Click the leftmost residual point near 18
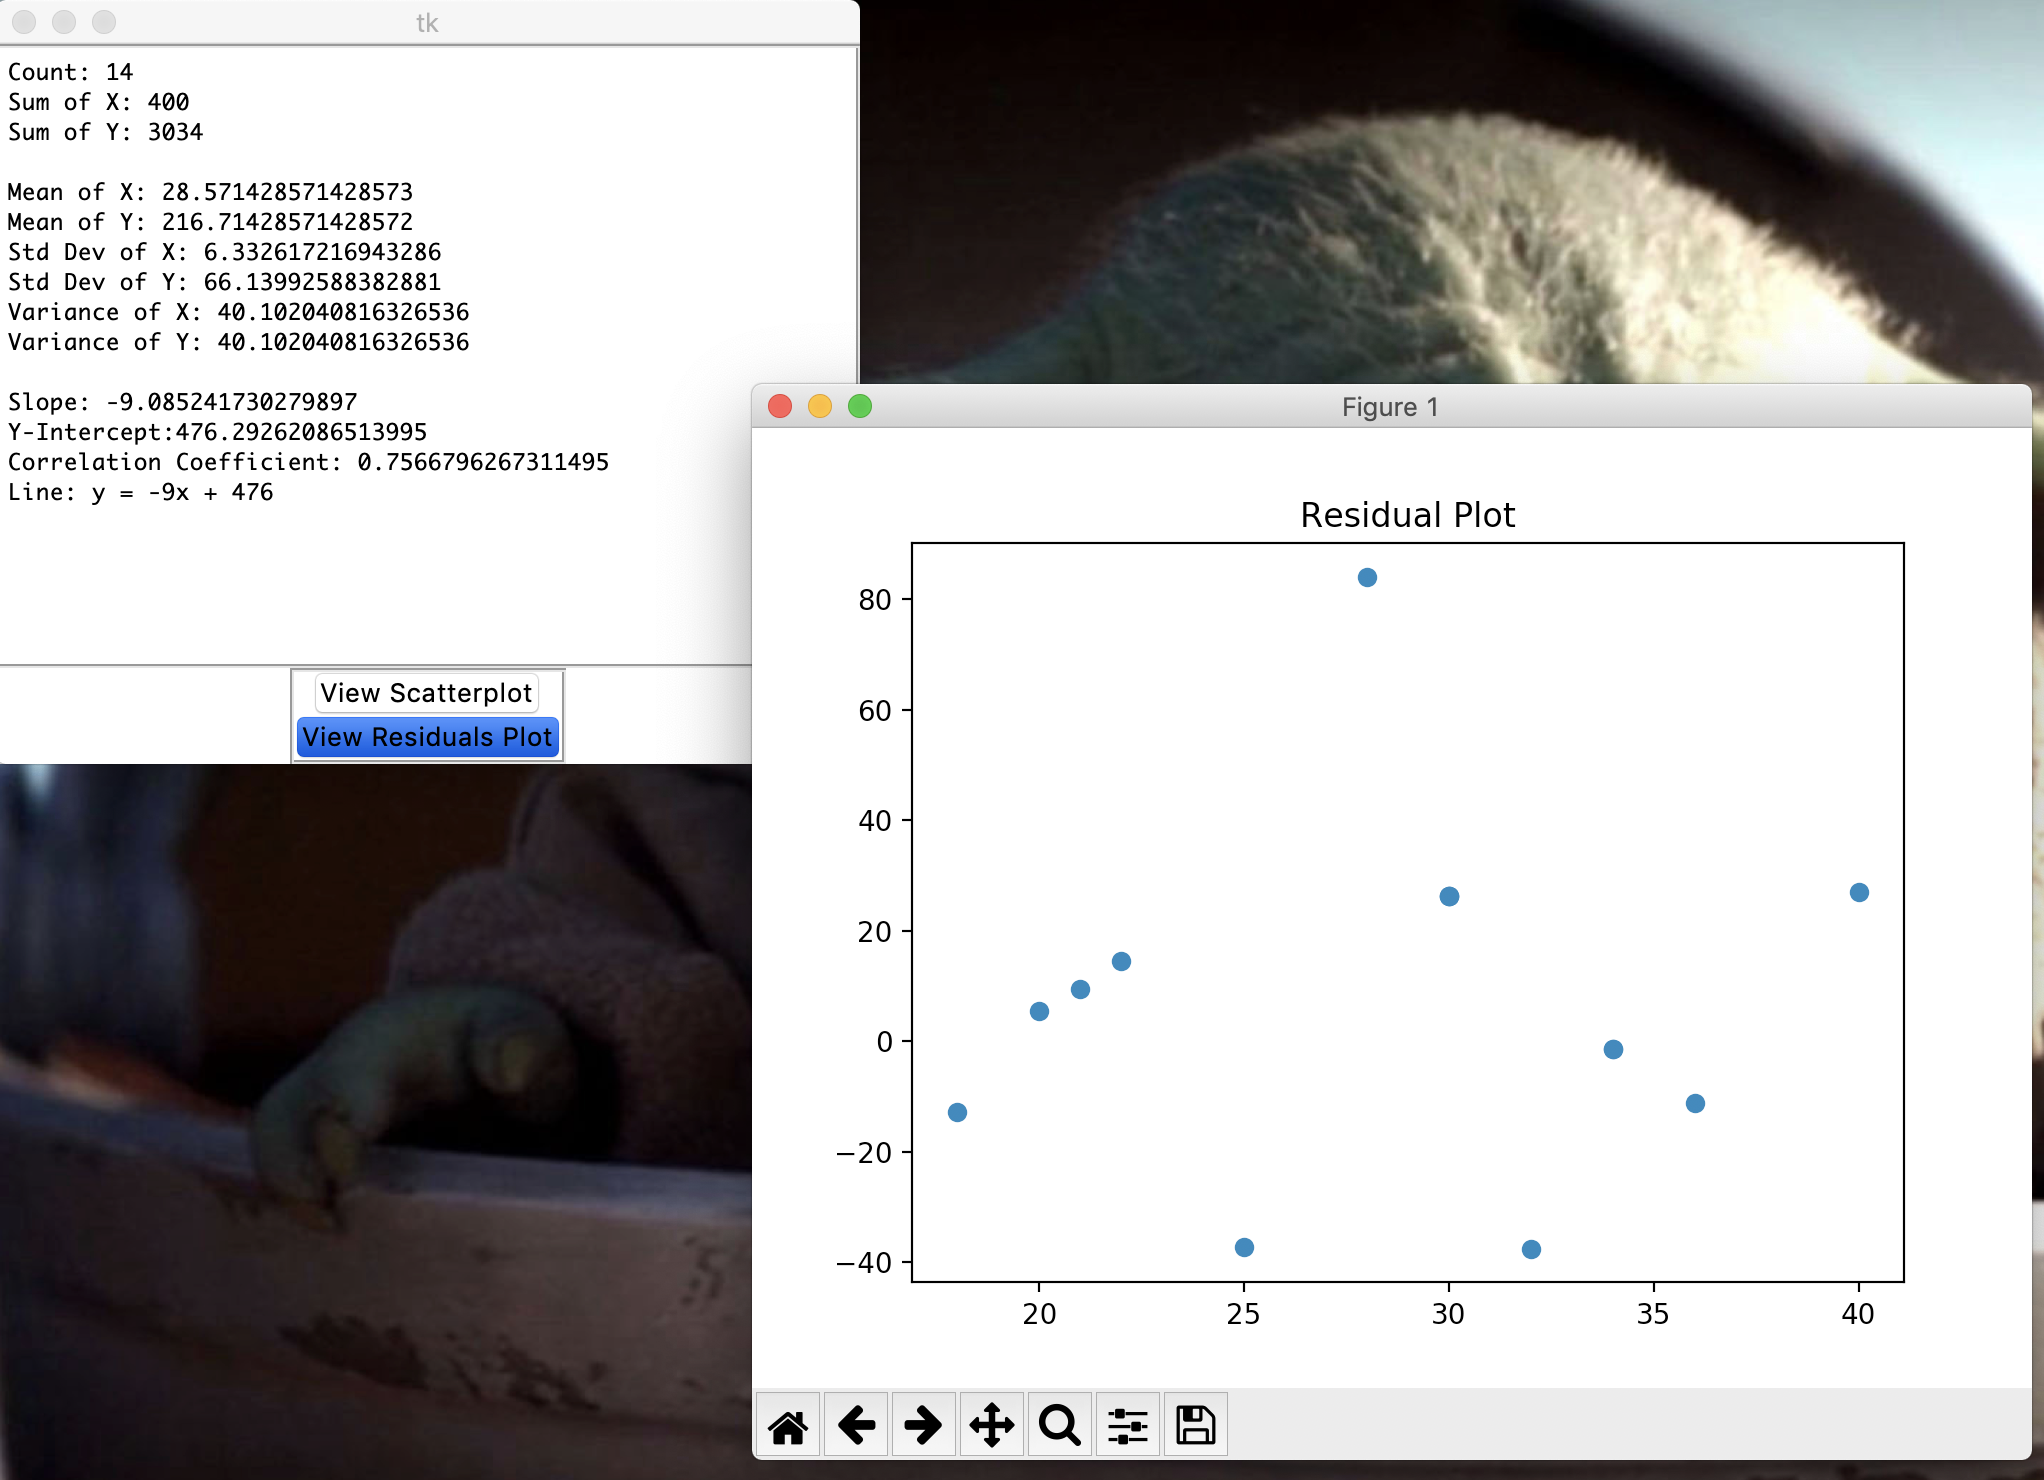This screenshot has height=1480, width=2044. (957, 1113)
